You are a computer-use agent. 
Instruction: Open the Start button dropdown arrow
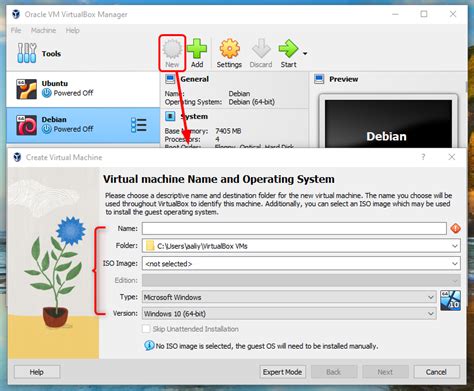point(305,53)
